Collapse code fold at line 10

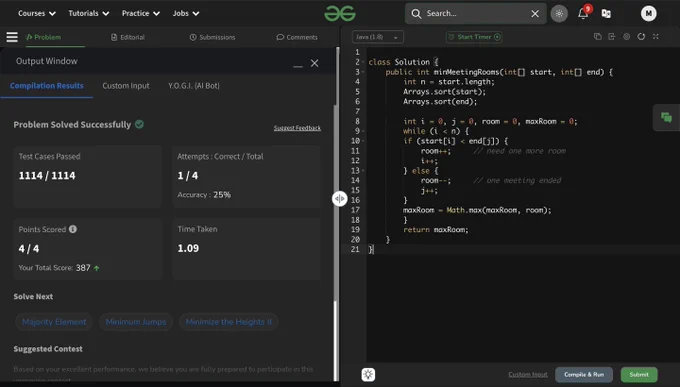pos(363,141)
